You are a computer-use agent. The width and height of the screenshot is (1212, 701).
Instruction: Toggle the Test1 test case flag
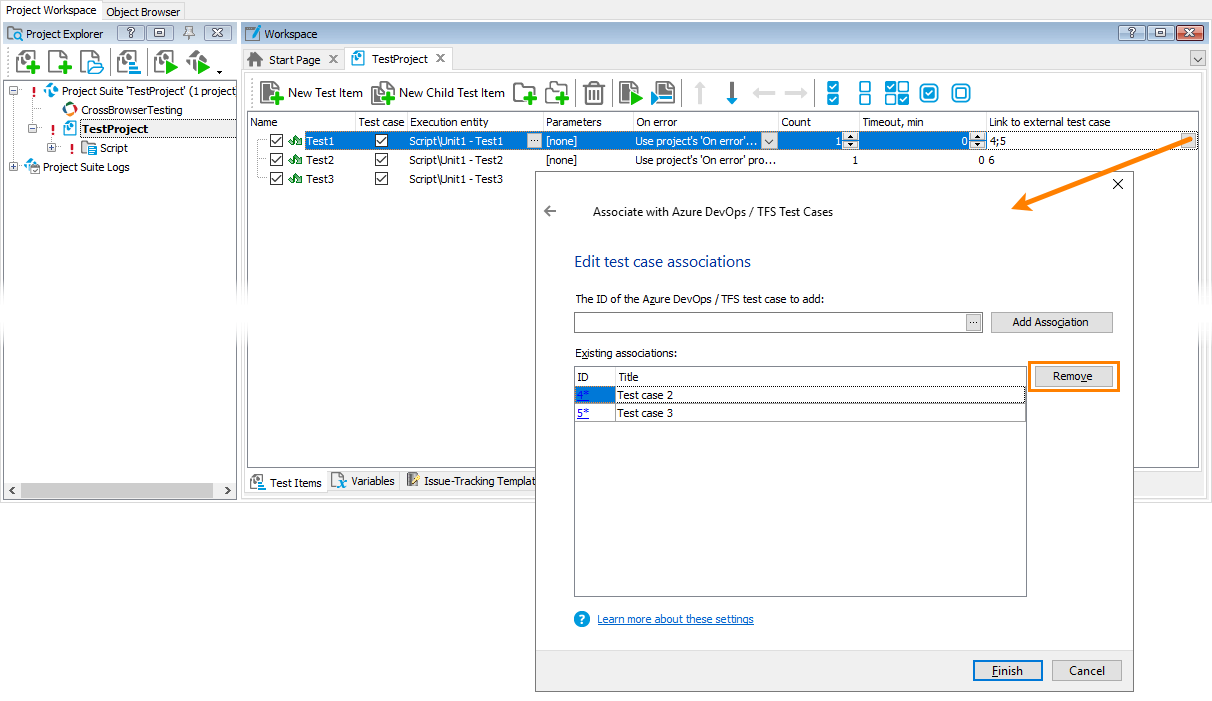tap(381, 140)
